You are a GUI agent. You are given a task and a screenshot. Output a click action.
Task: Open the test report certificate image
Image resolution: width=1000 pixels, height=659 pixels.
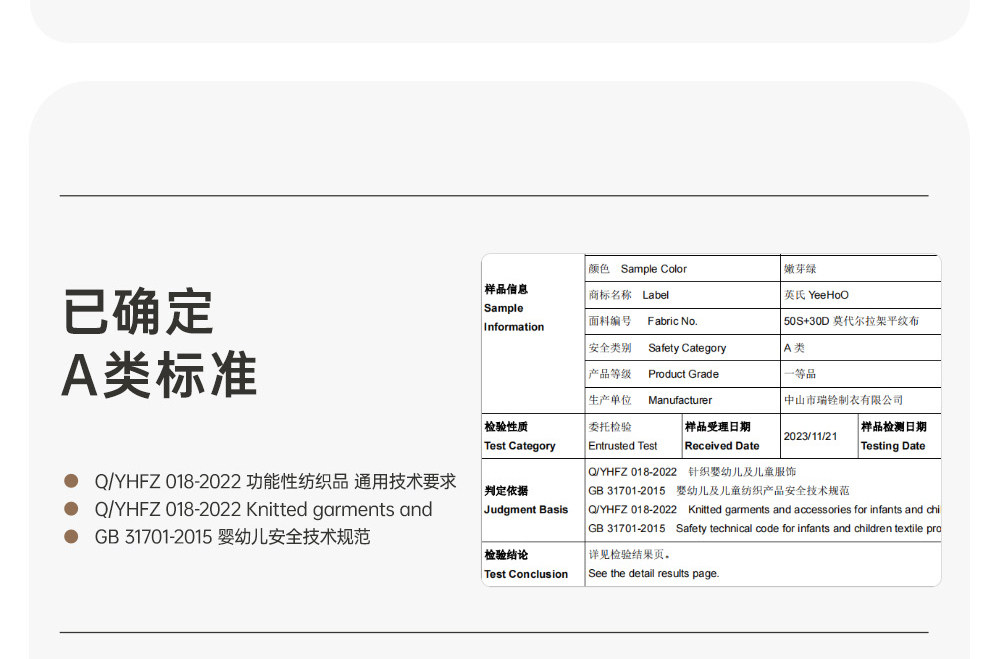pos(711,420)
